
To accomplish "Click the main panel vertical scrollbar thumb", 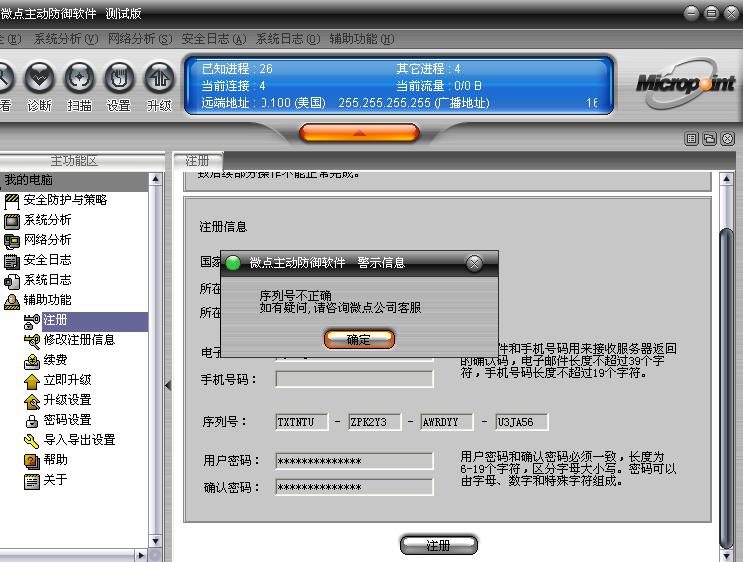I will click(726, 387).
